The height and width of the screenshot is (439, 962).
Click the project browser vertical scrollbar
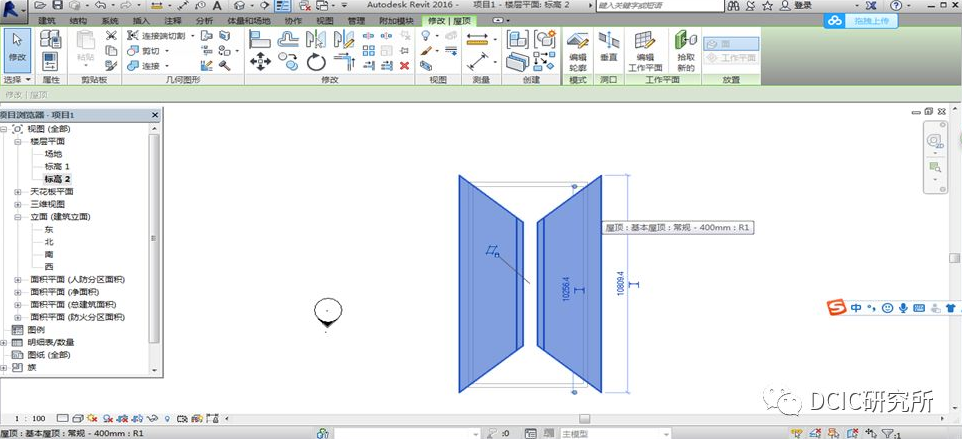[155, 239]
